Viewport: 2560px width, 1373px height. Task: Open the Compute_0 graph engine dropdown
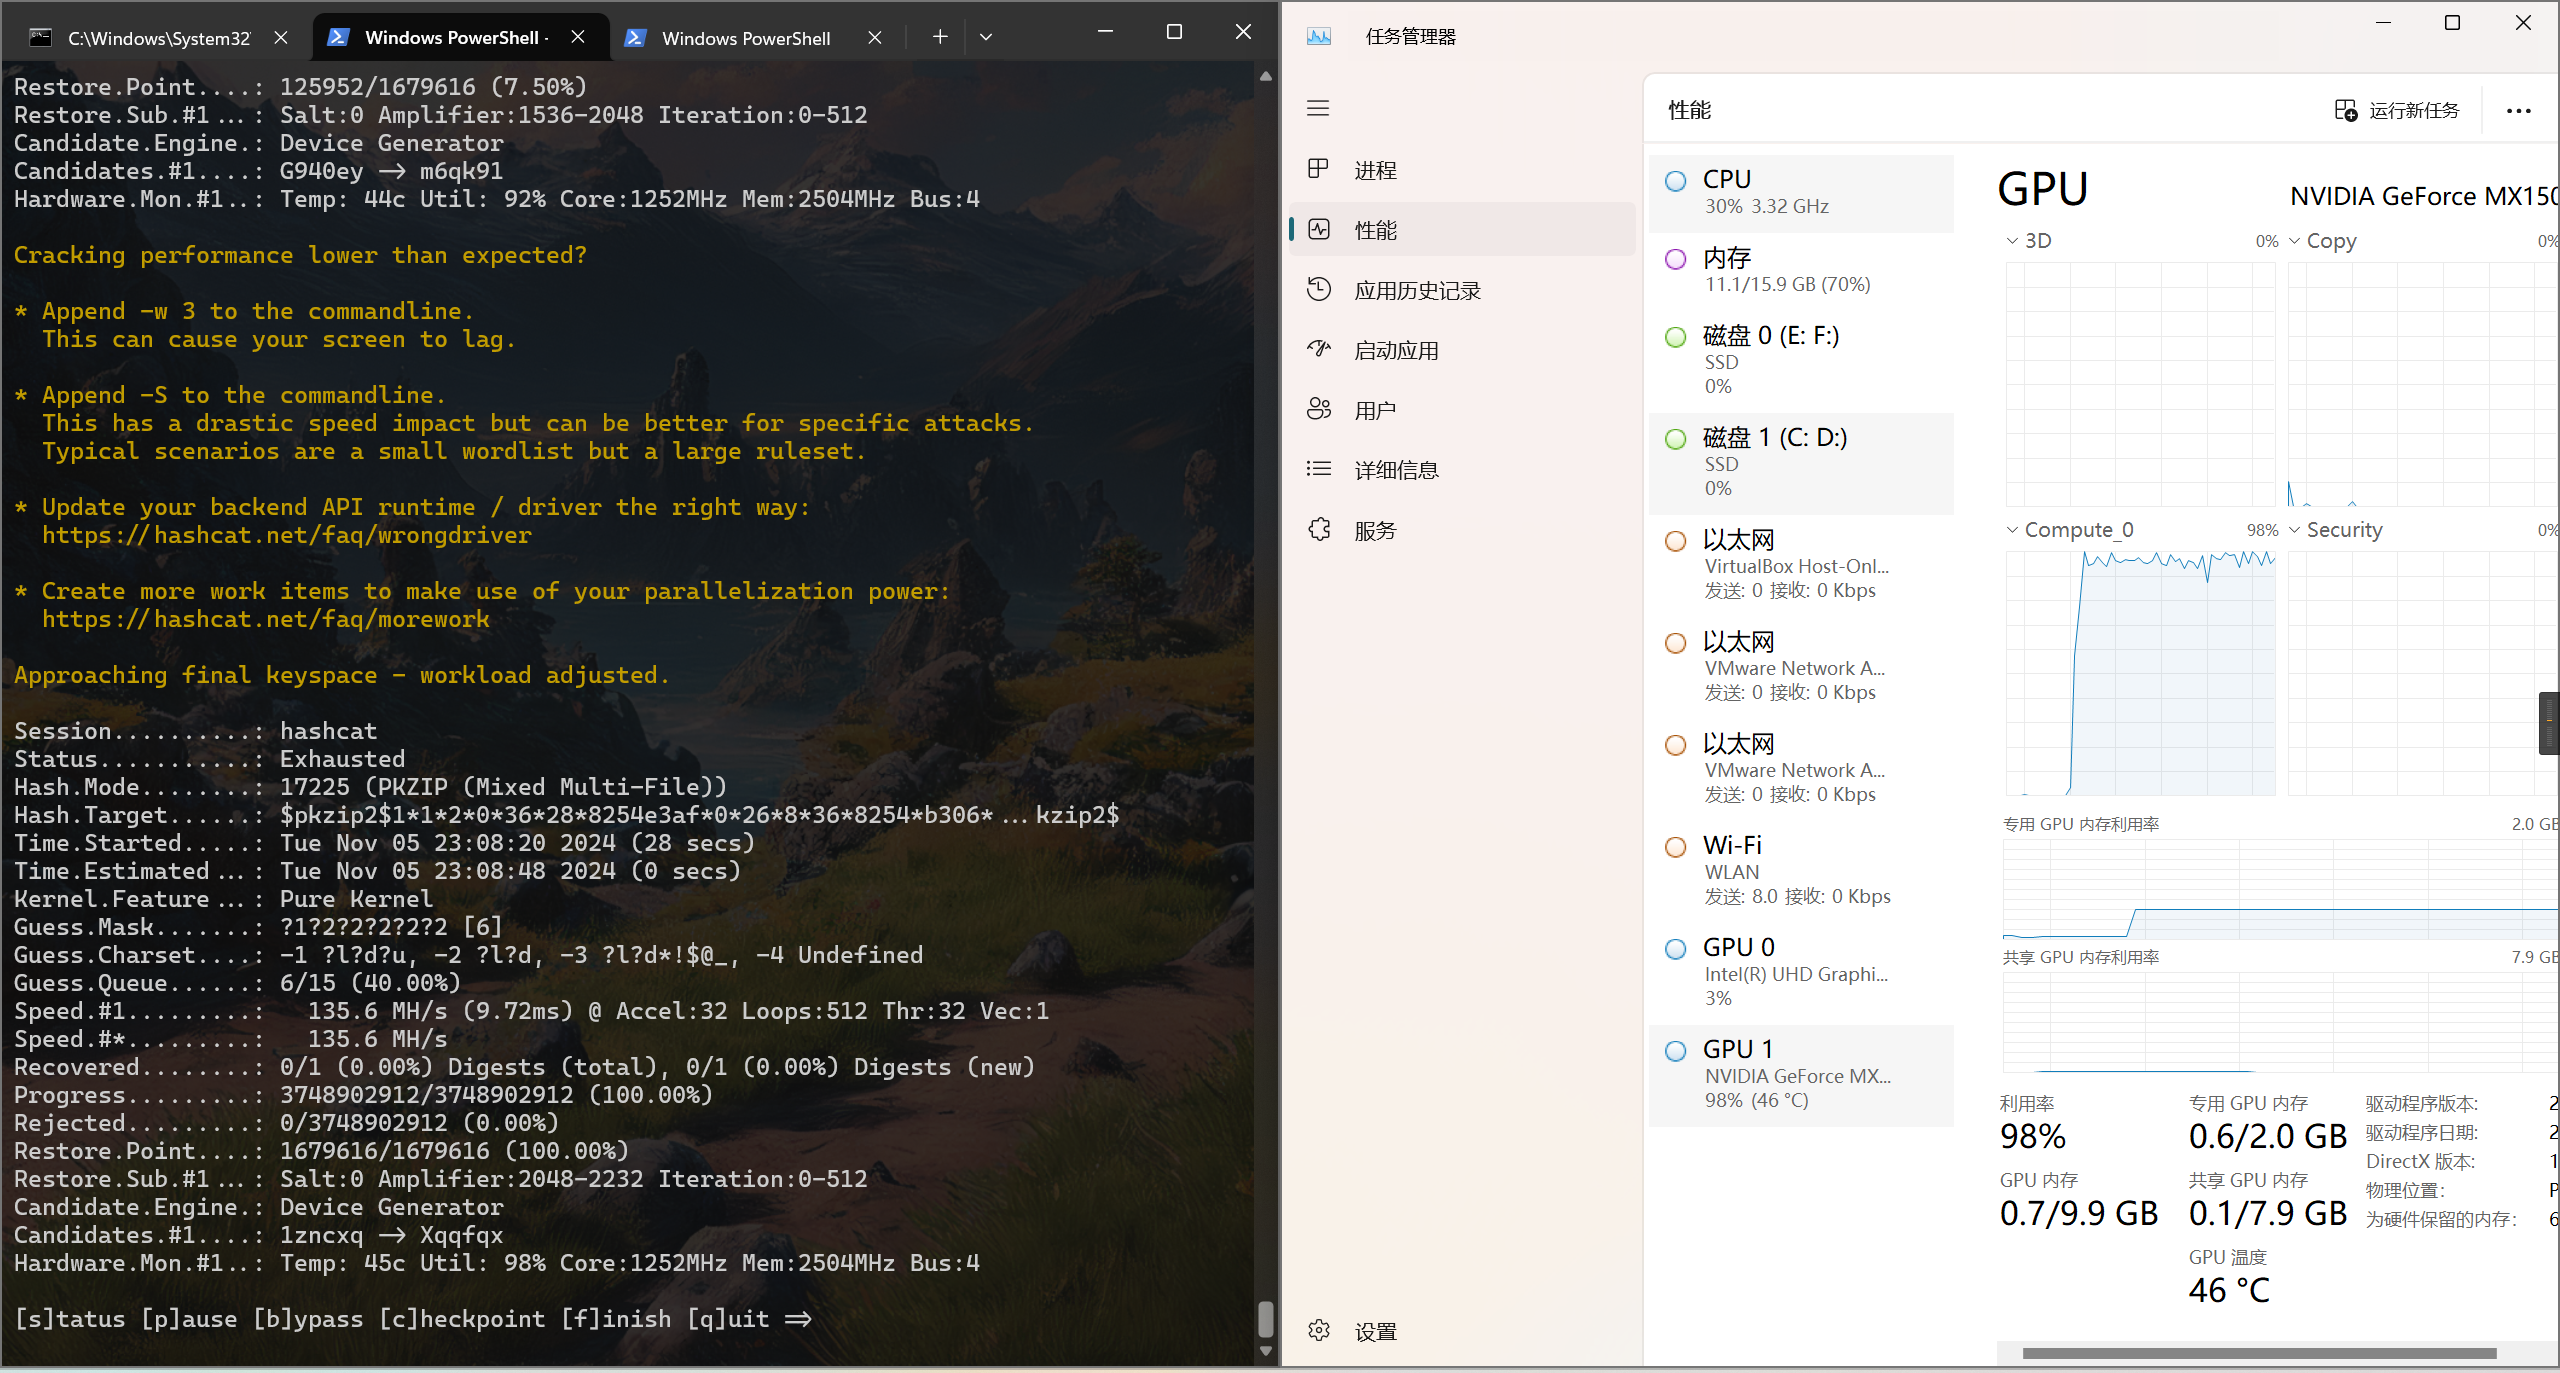click(x=2012, y=530)
